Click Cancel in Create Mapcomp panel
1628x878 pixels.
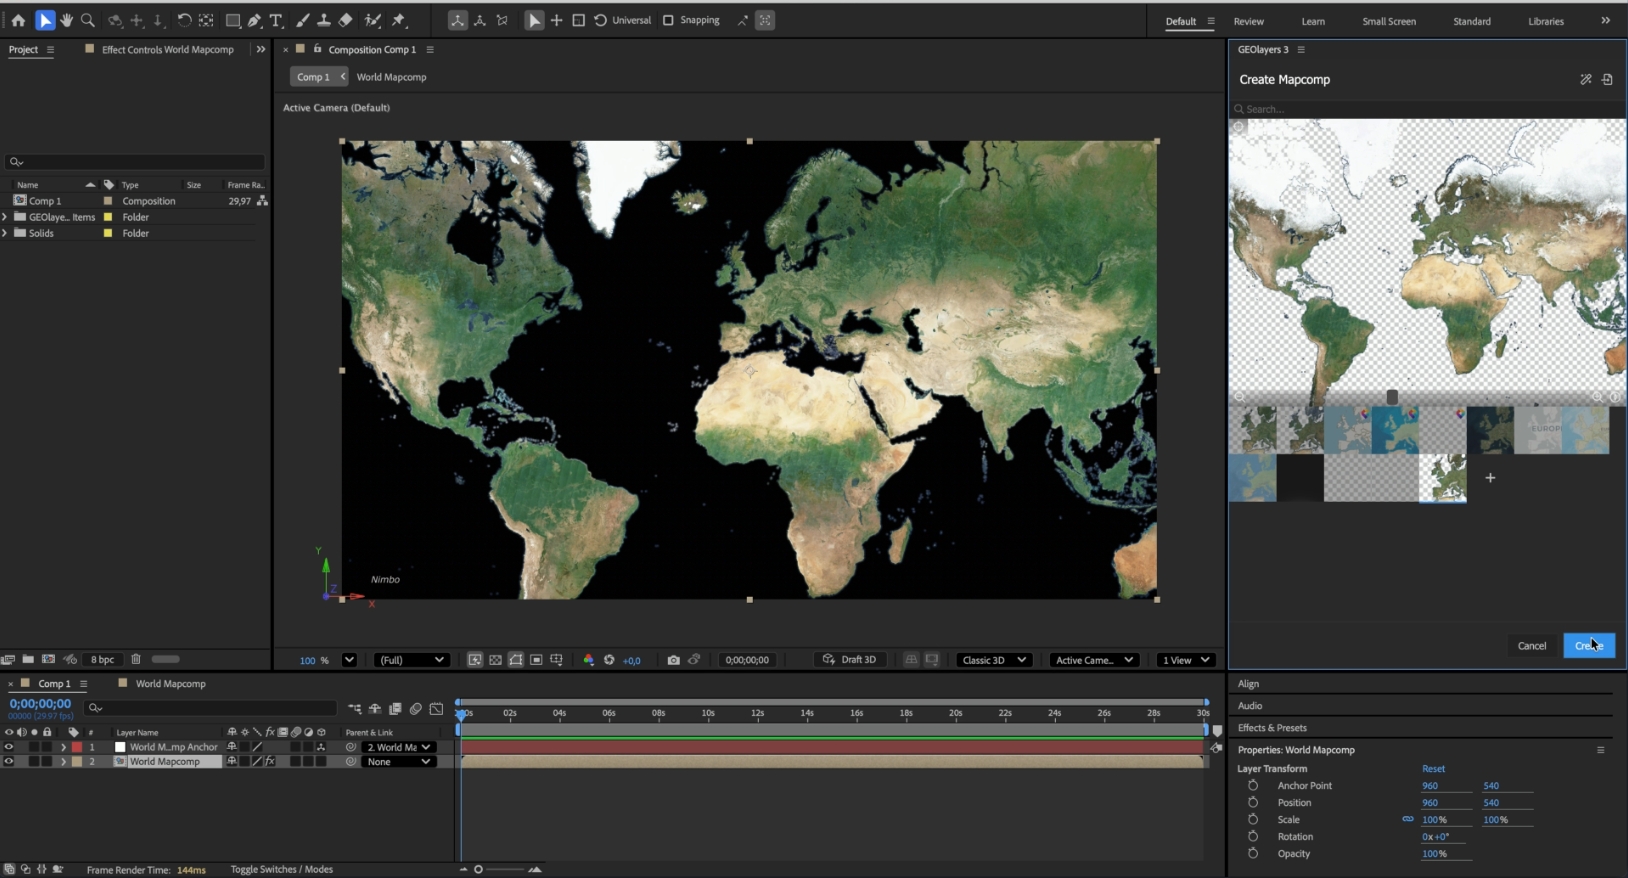(1531, 646)
